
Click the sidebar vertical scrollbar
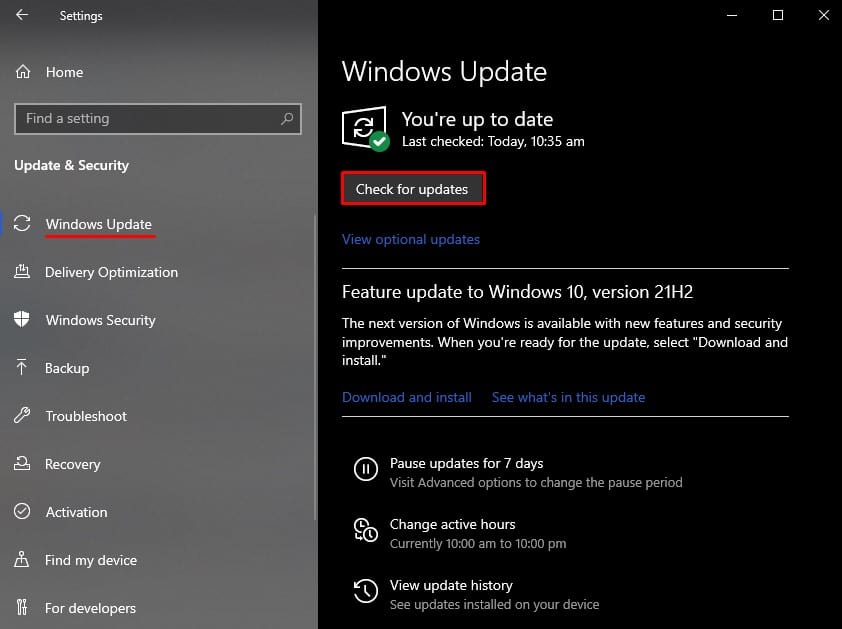click(315, 367)
